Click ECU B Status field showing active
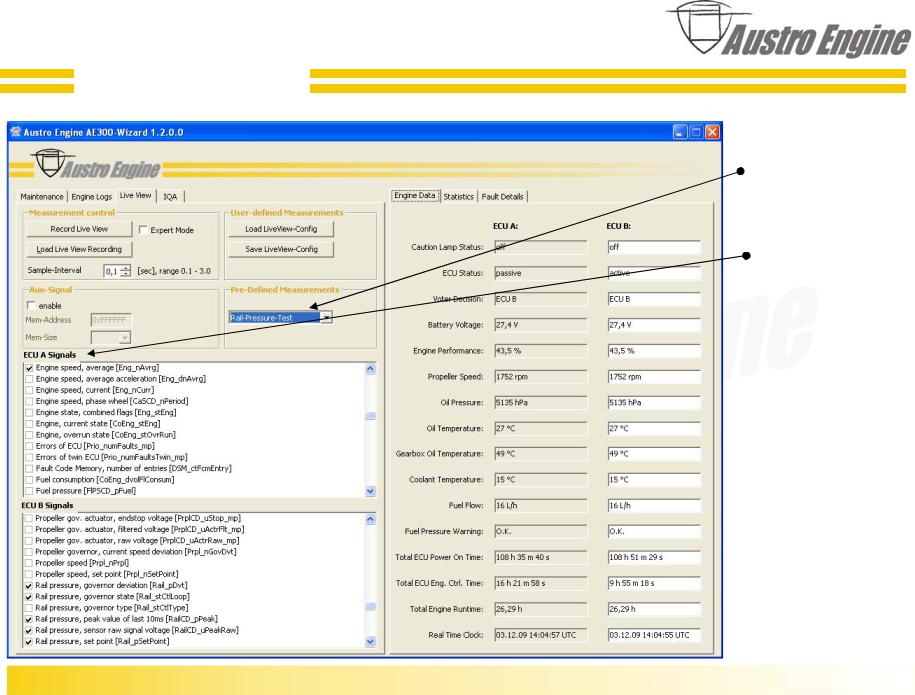The width and height of the screenshot is (915, 695). pyautogui.click(x=654, y=273)
